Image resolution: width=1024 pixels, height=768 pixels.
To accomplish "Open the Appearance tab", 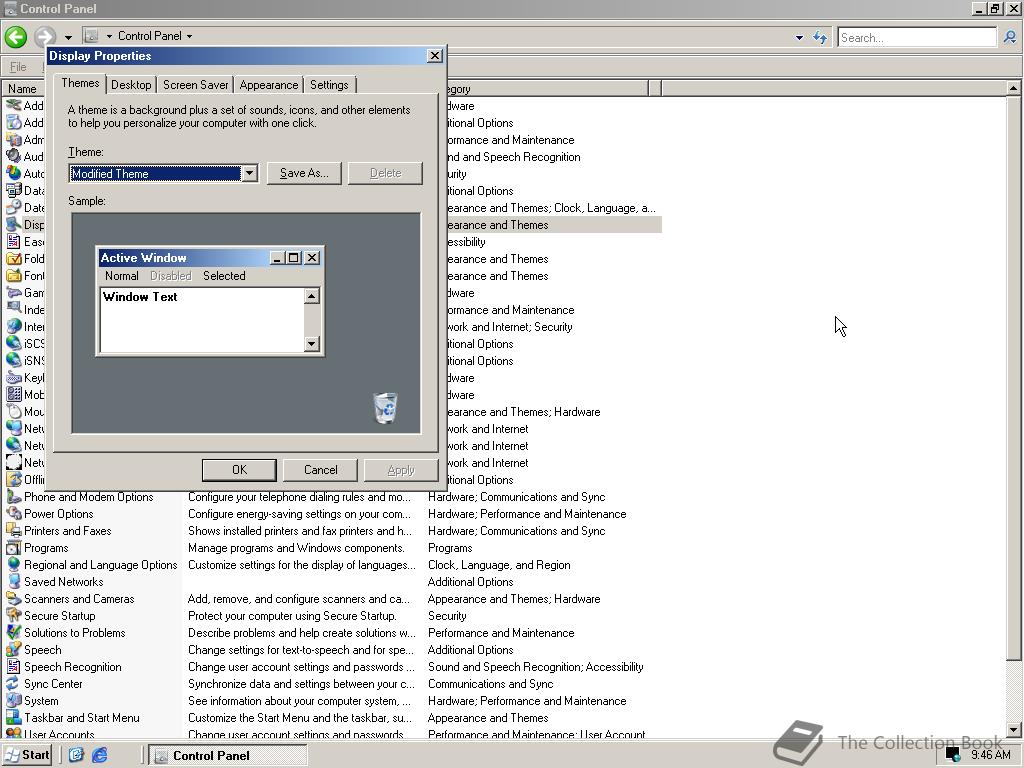I will point(268,85).
